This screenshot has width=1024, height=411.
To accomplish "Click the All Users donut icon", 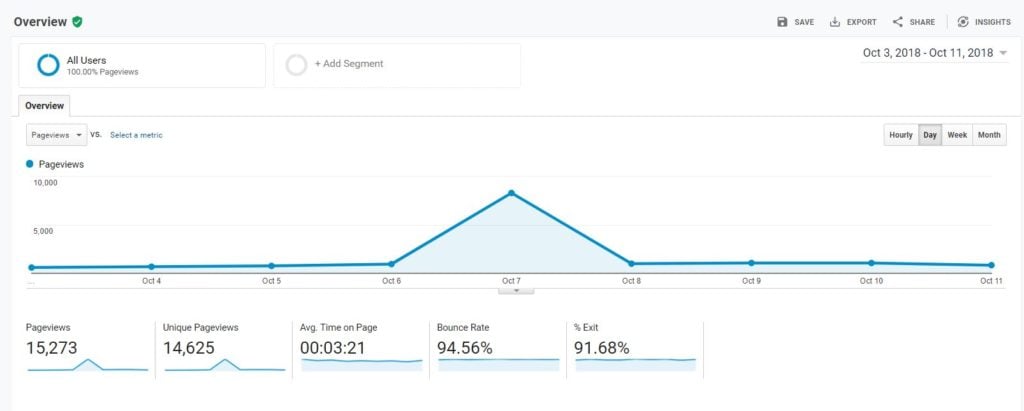I will (x=48, y=65).
